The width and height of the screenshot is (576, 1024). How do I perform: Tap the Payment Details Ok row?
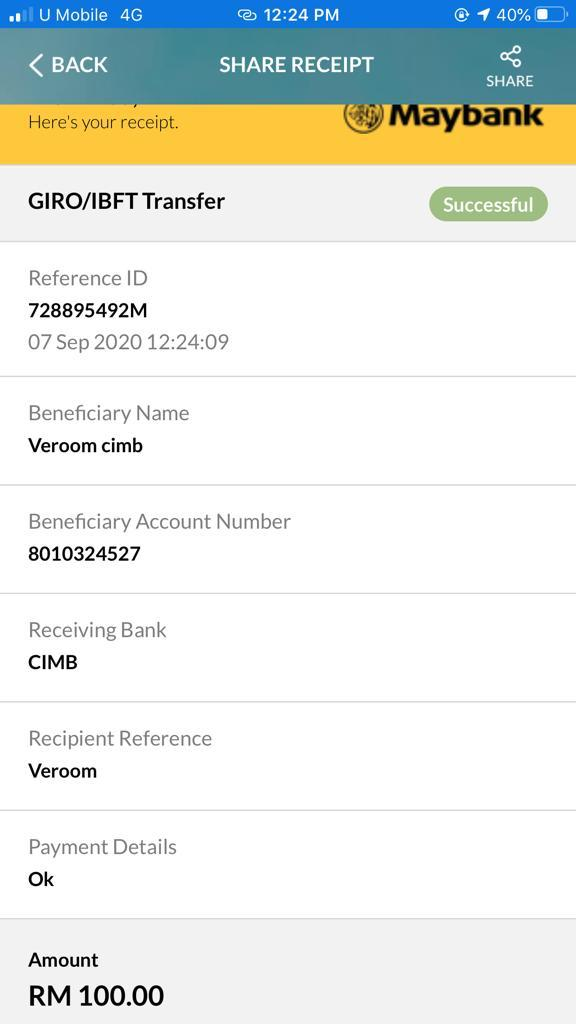click(x=288, y=864)
